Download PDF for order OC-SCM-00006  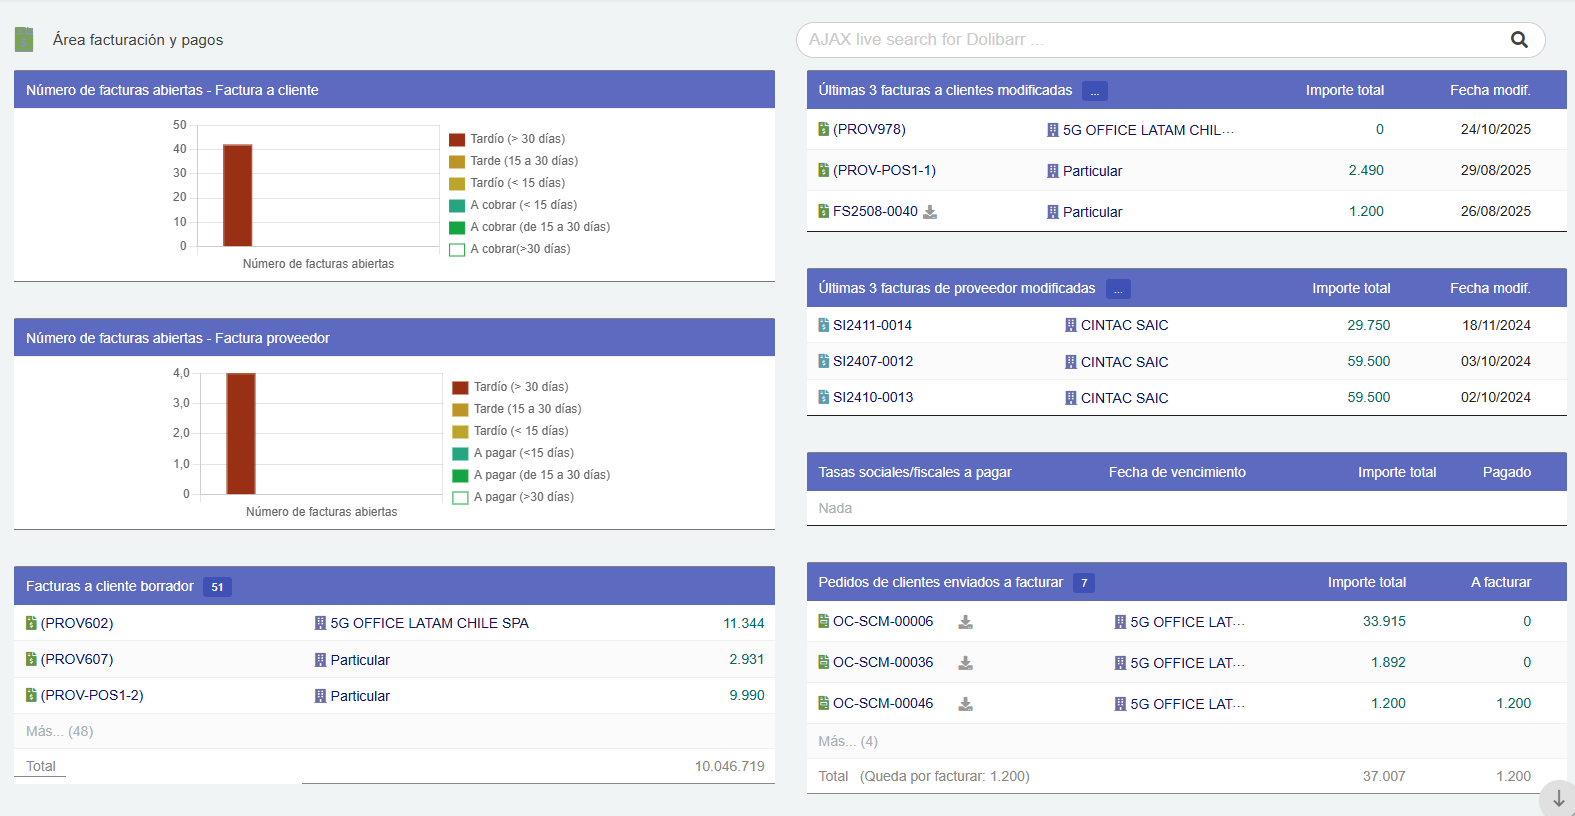pos(965,622)
